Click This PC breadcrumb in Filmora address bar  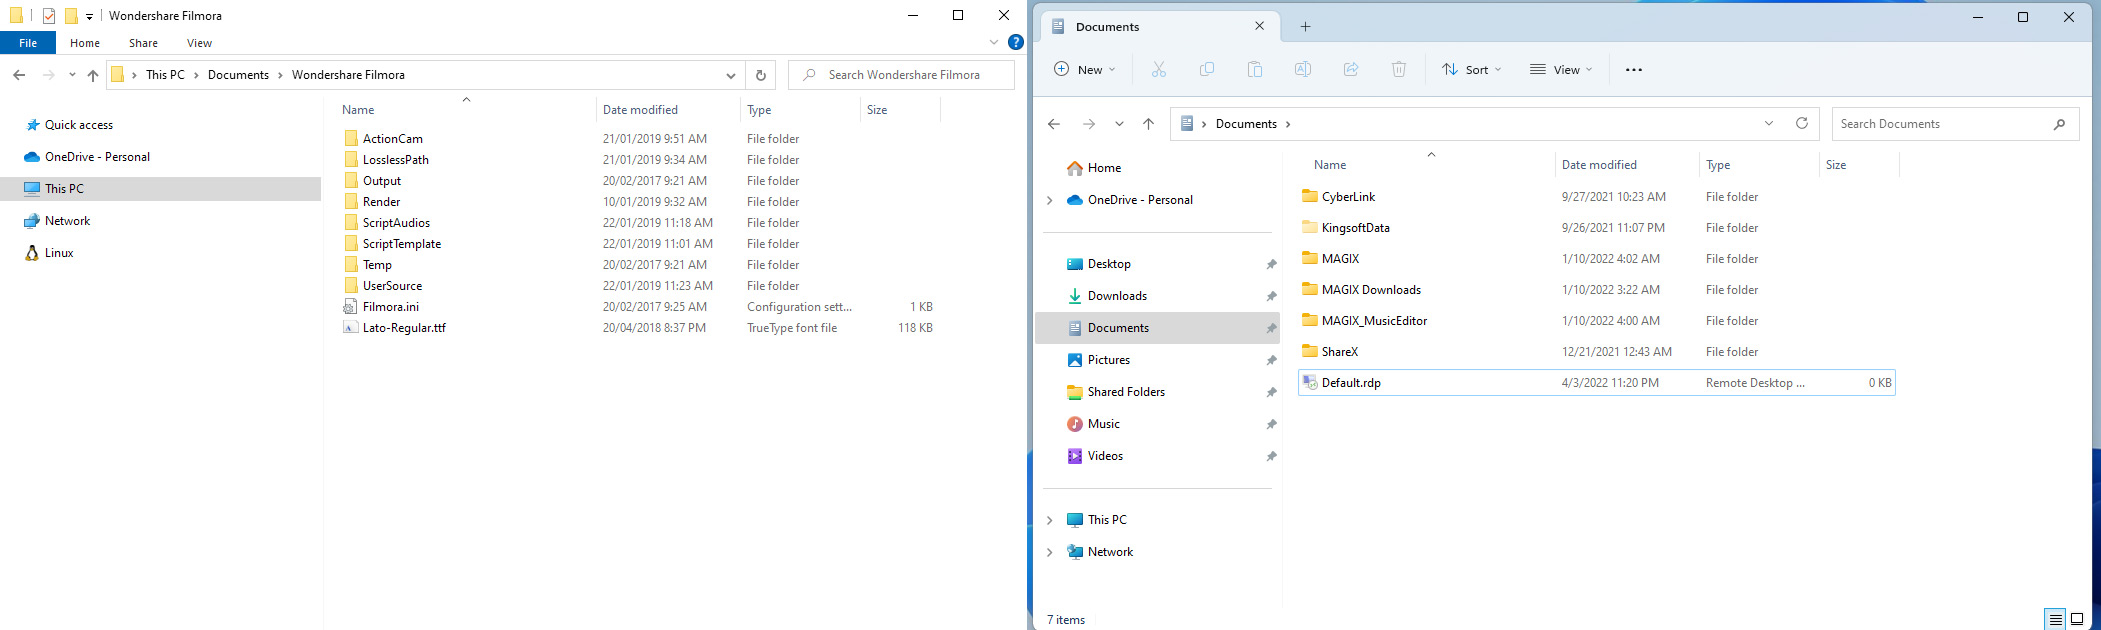[x=165, y=75]
